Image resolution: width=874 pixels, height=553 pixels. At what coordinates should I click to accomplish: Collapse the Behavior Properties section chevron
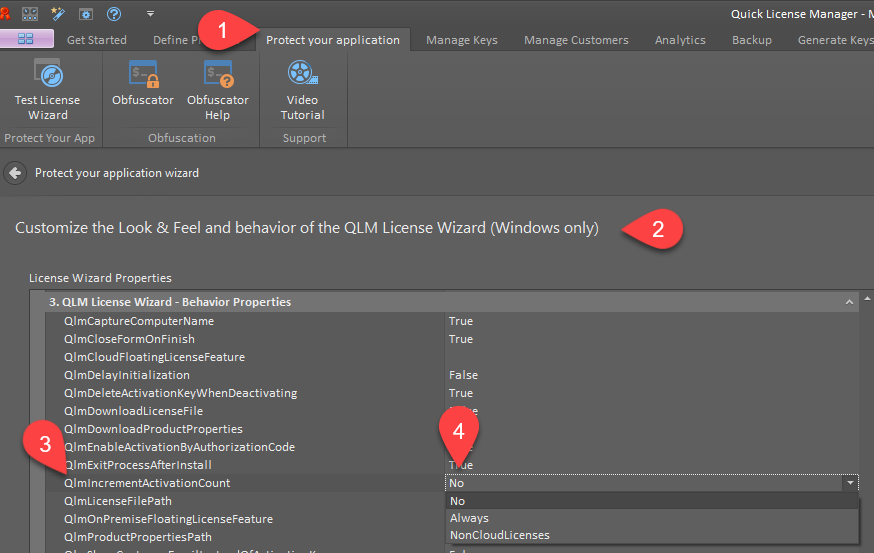tap(849, 302)
